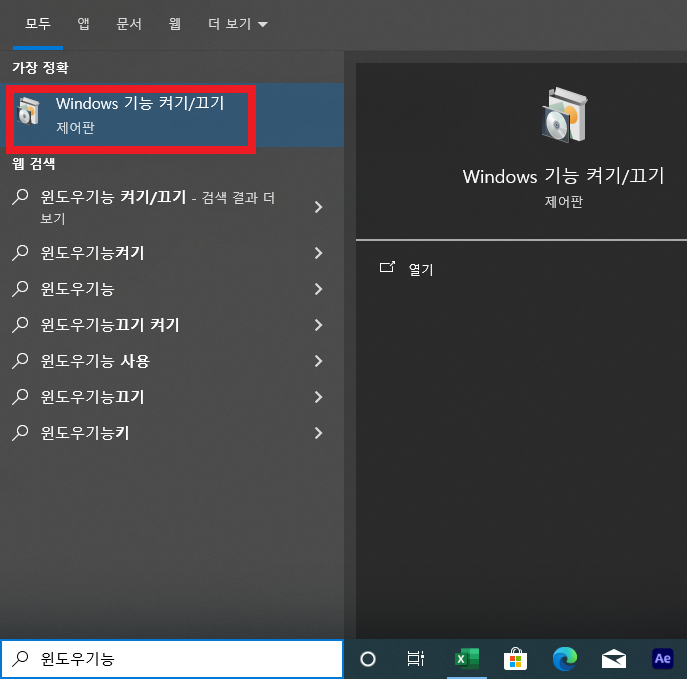Switch to the 문서 tab
The height and width of the screenshot is (679, 687).
[x=129, y=24]
